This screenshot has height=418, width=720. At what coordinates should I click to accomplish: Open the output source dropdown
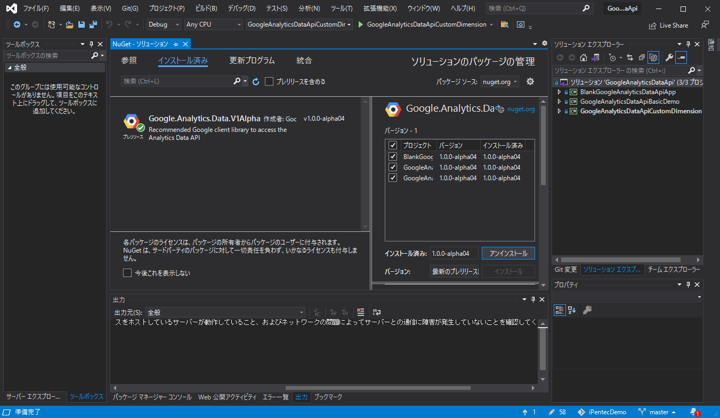coord(225,312)
